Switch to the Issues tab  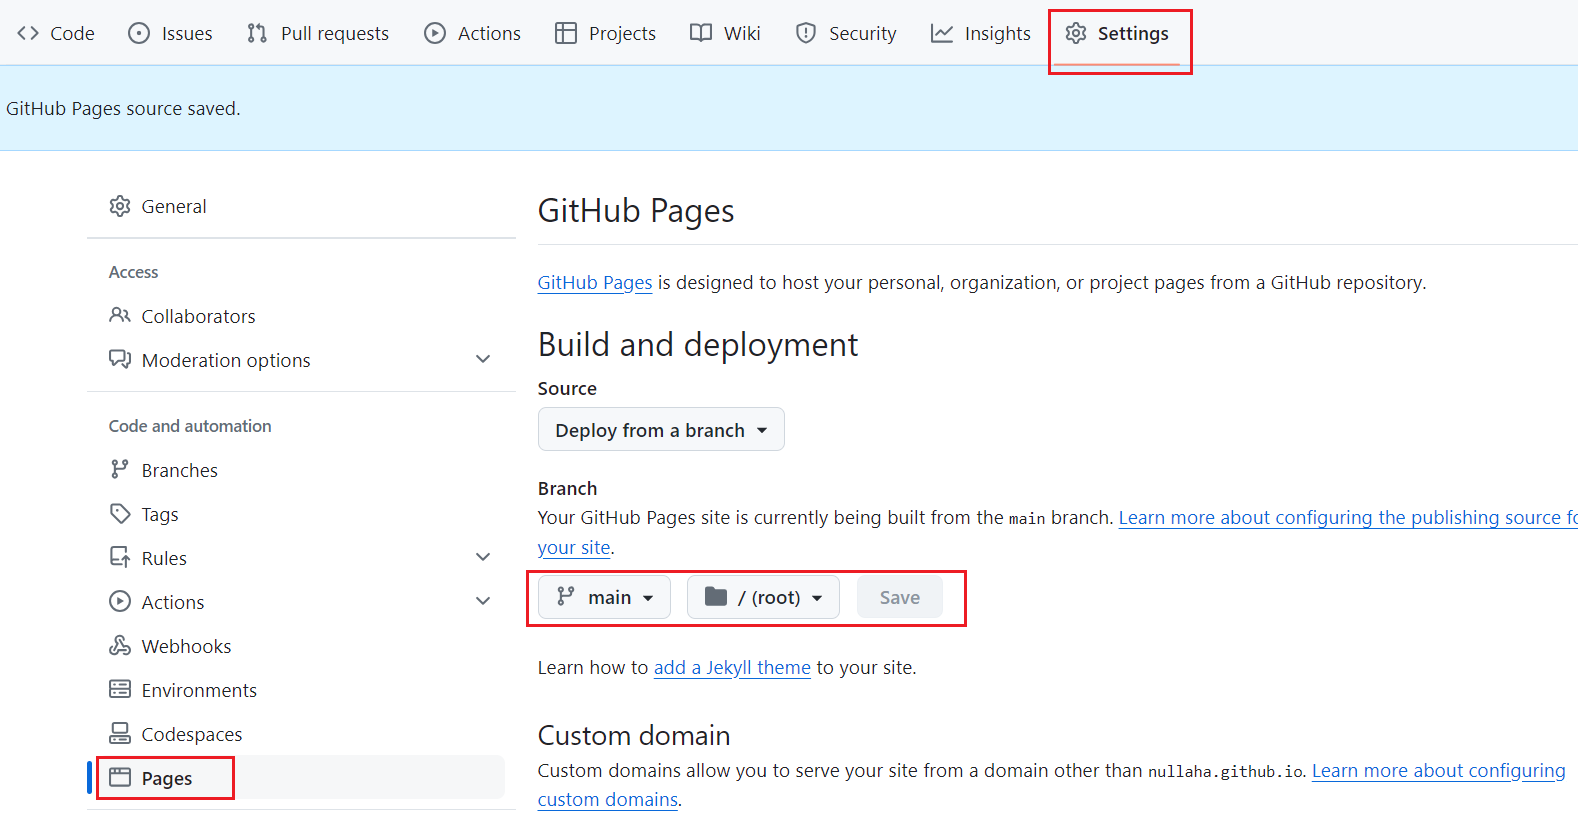(x=170, y=33)
